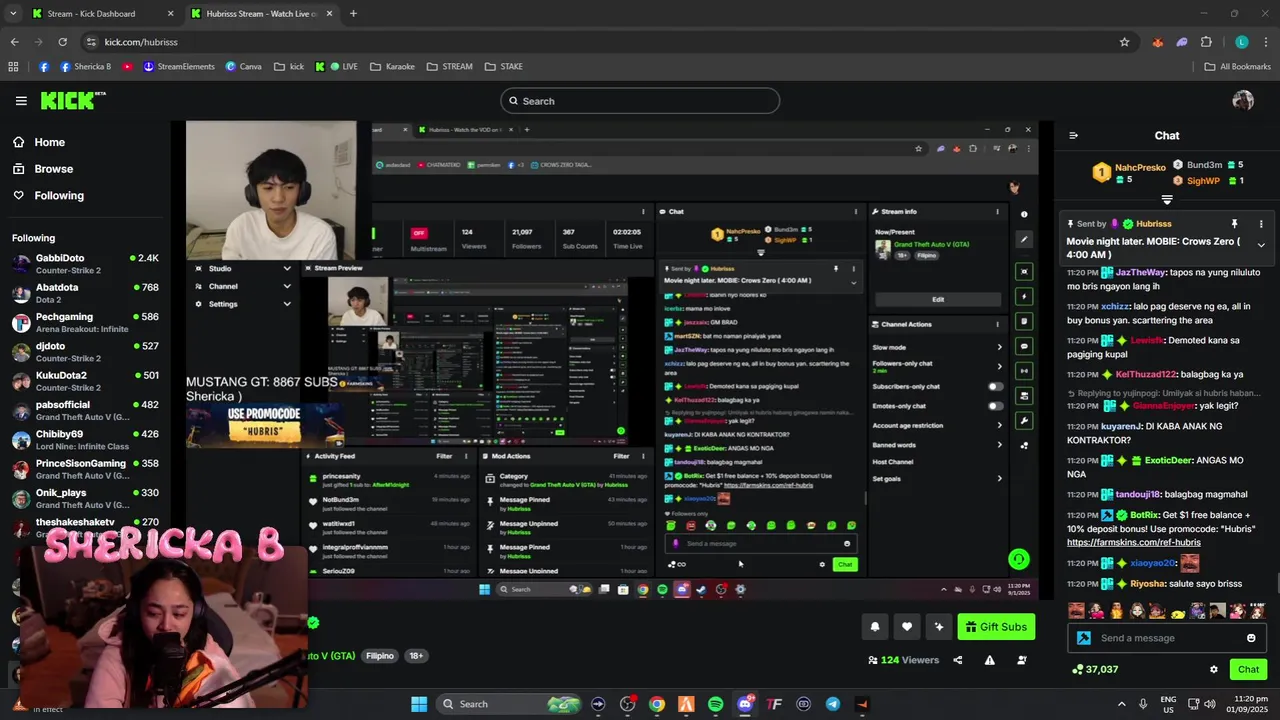Select the Hubrisss Stream browser tab
The height and width of the screenshot is (720, 1280).
pos(262,14)
